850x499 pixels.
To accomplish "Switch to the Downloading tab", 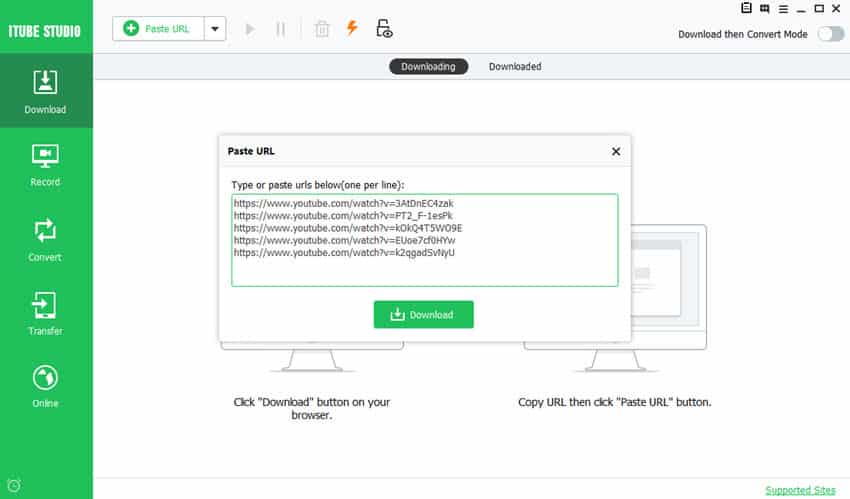I will (x=428, y=67).
